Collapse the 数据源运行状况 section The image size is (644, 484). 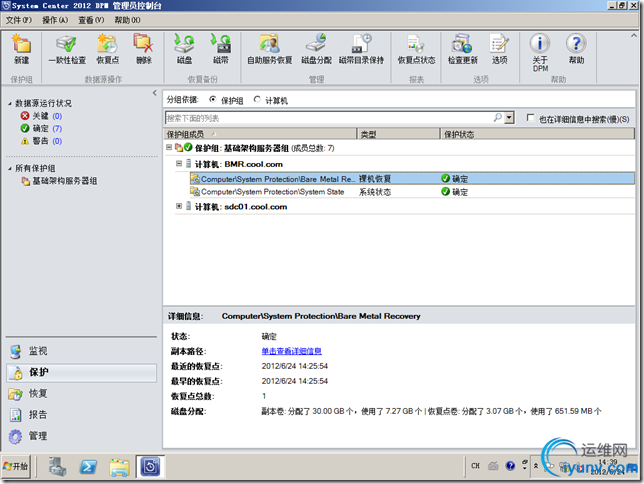[9, 104]
